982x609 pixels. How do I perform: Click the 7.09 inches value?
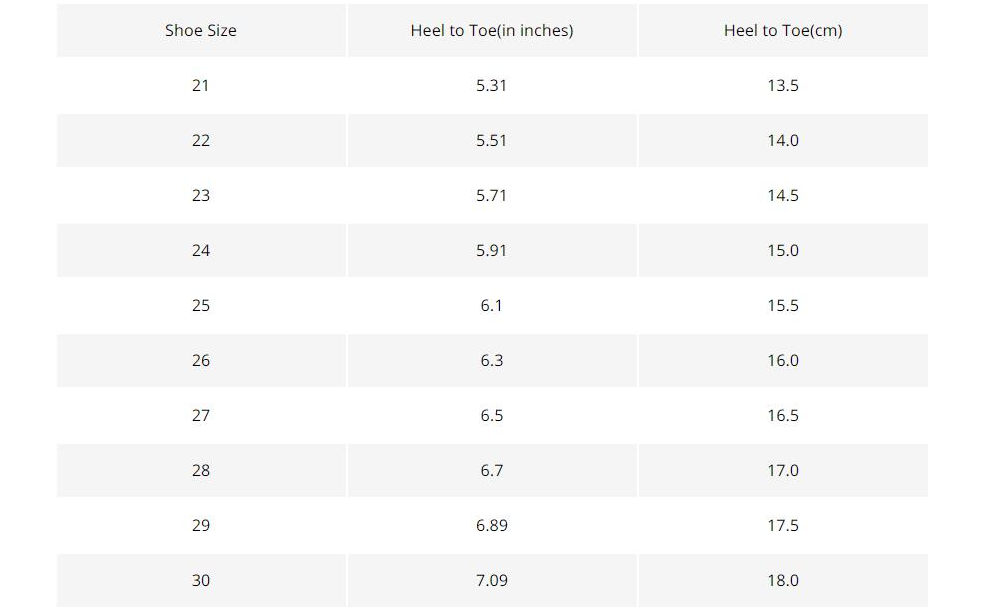(x=492, y=581)
